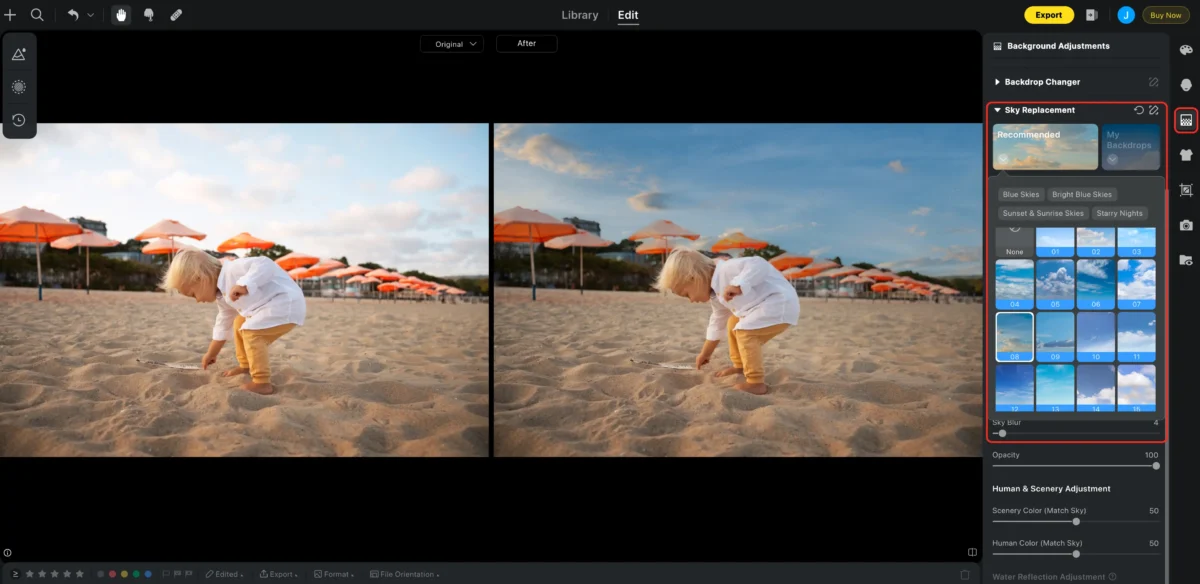Screen dimensions: 1200x584
Task: Open the Export dropdown in bottom bar
Action: click(x=279, y=574)
